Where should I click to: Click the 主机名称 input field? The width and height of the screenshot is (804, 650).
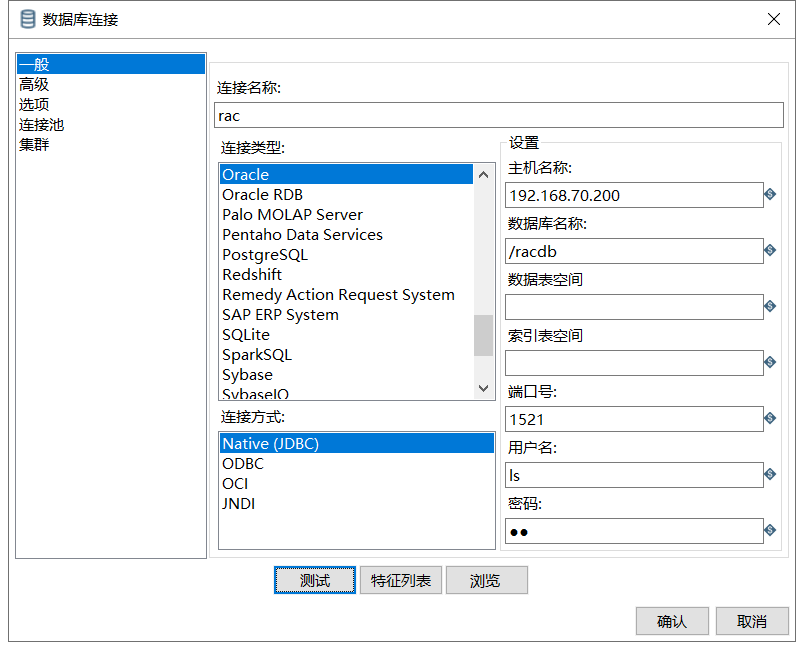pos(634,195)
